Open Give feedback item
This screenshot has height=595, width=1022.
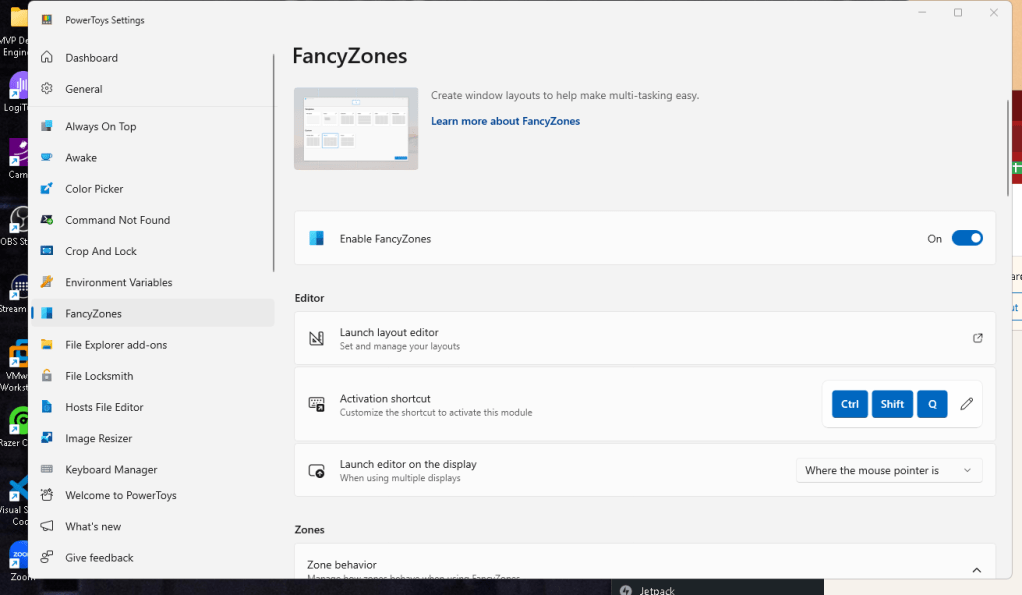(153, 558)
